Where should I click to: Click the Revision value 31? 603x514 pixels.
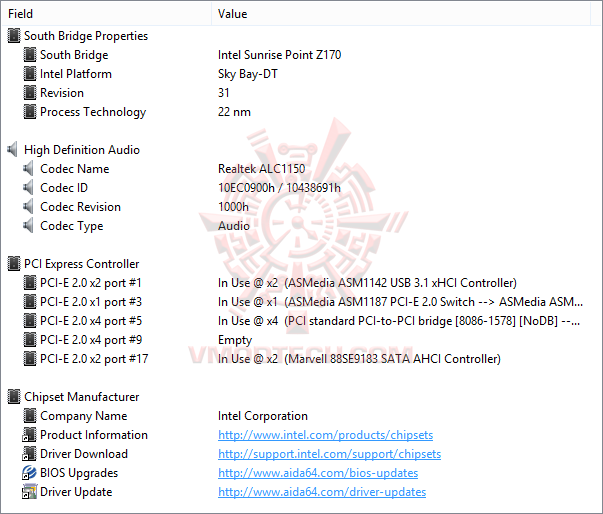coord(223,93)
